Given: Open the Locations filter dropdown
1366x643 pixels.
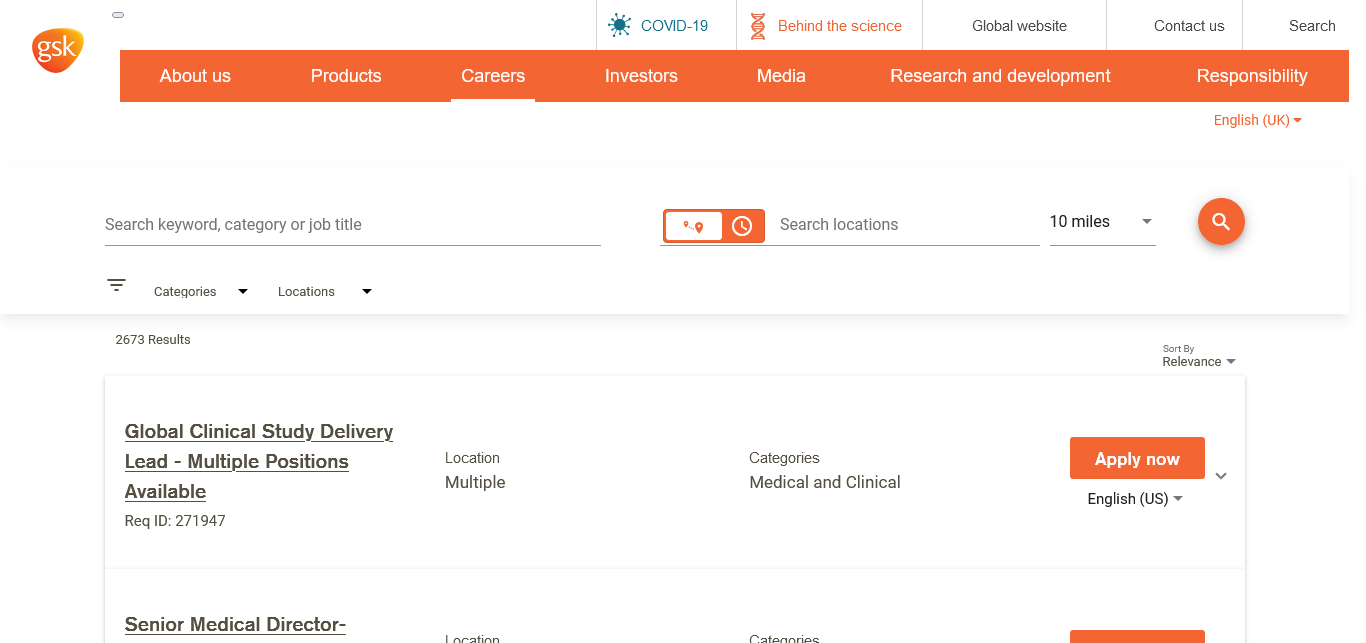Looking at the screenshot, I should pos(324,292).
